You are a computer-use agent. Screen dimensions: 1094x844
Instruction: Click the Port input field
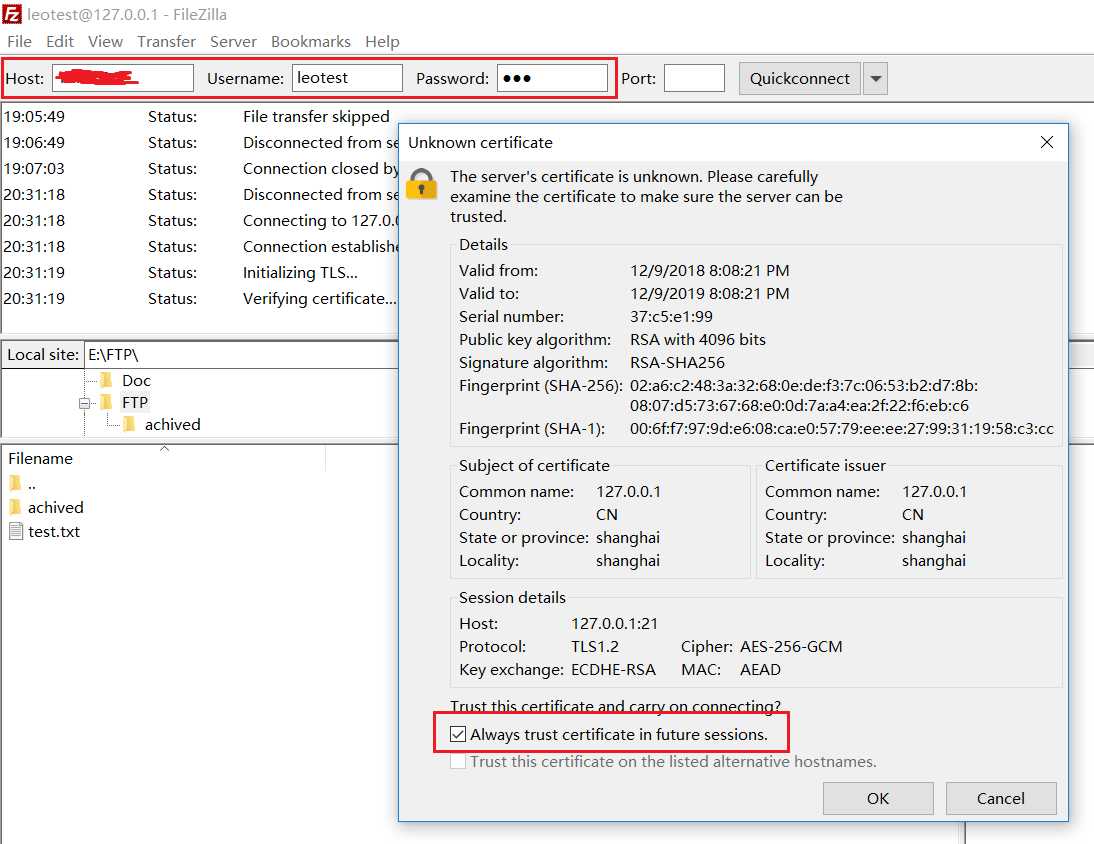point(694,78)
